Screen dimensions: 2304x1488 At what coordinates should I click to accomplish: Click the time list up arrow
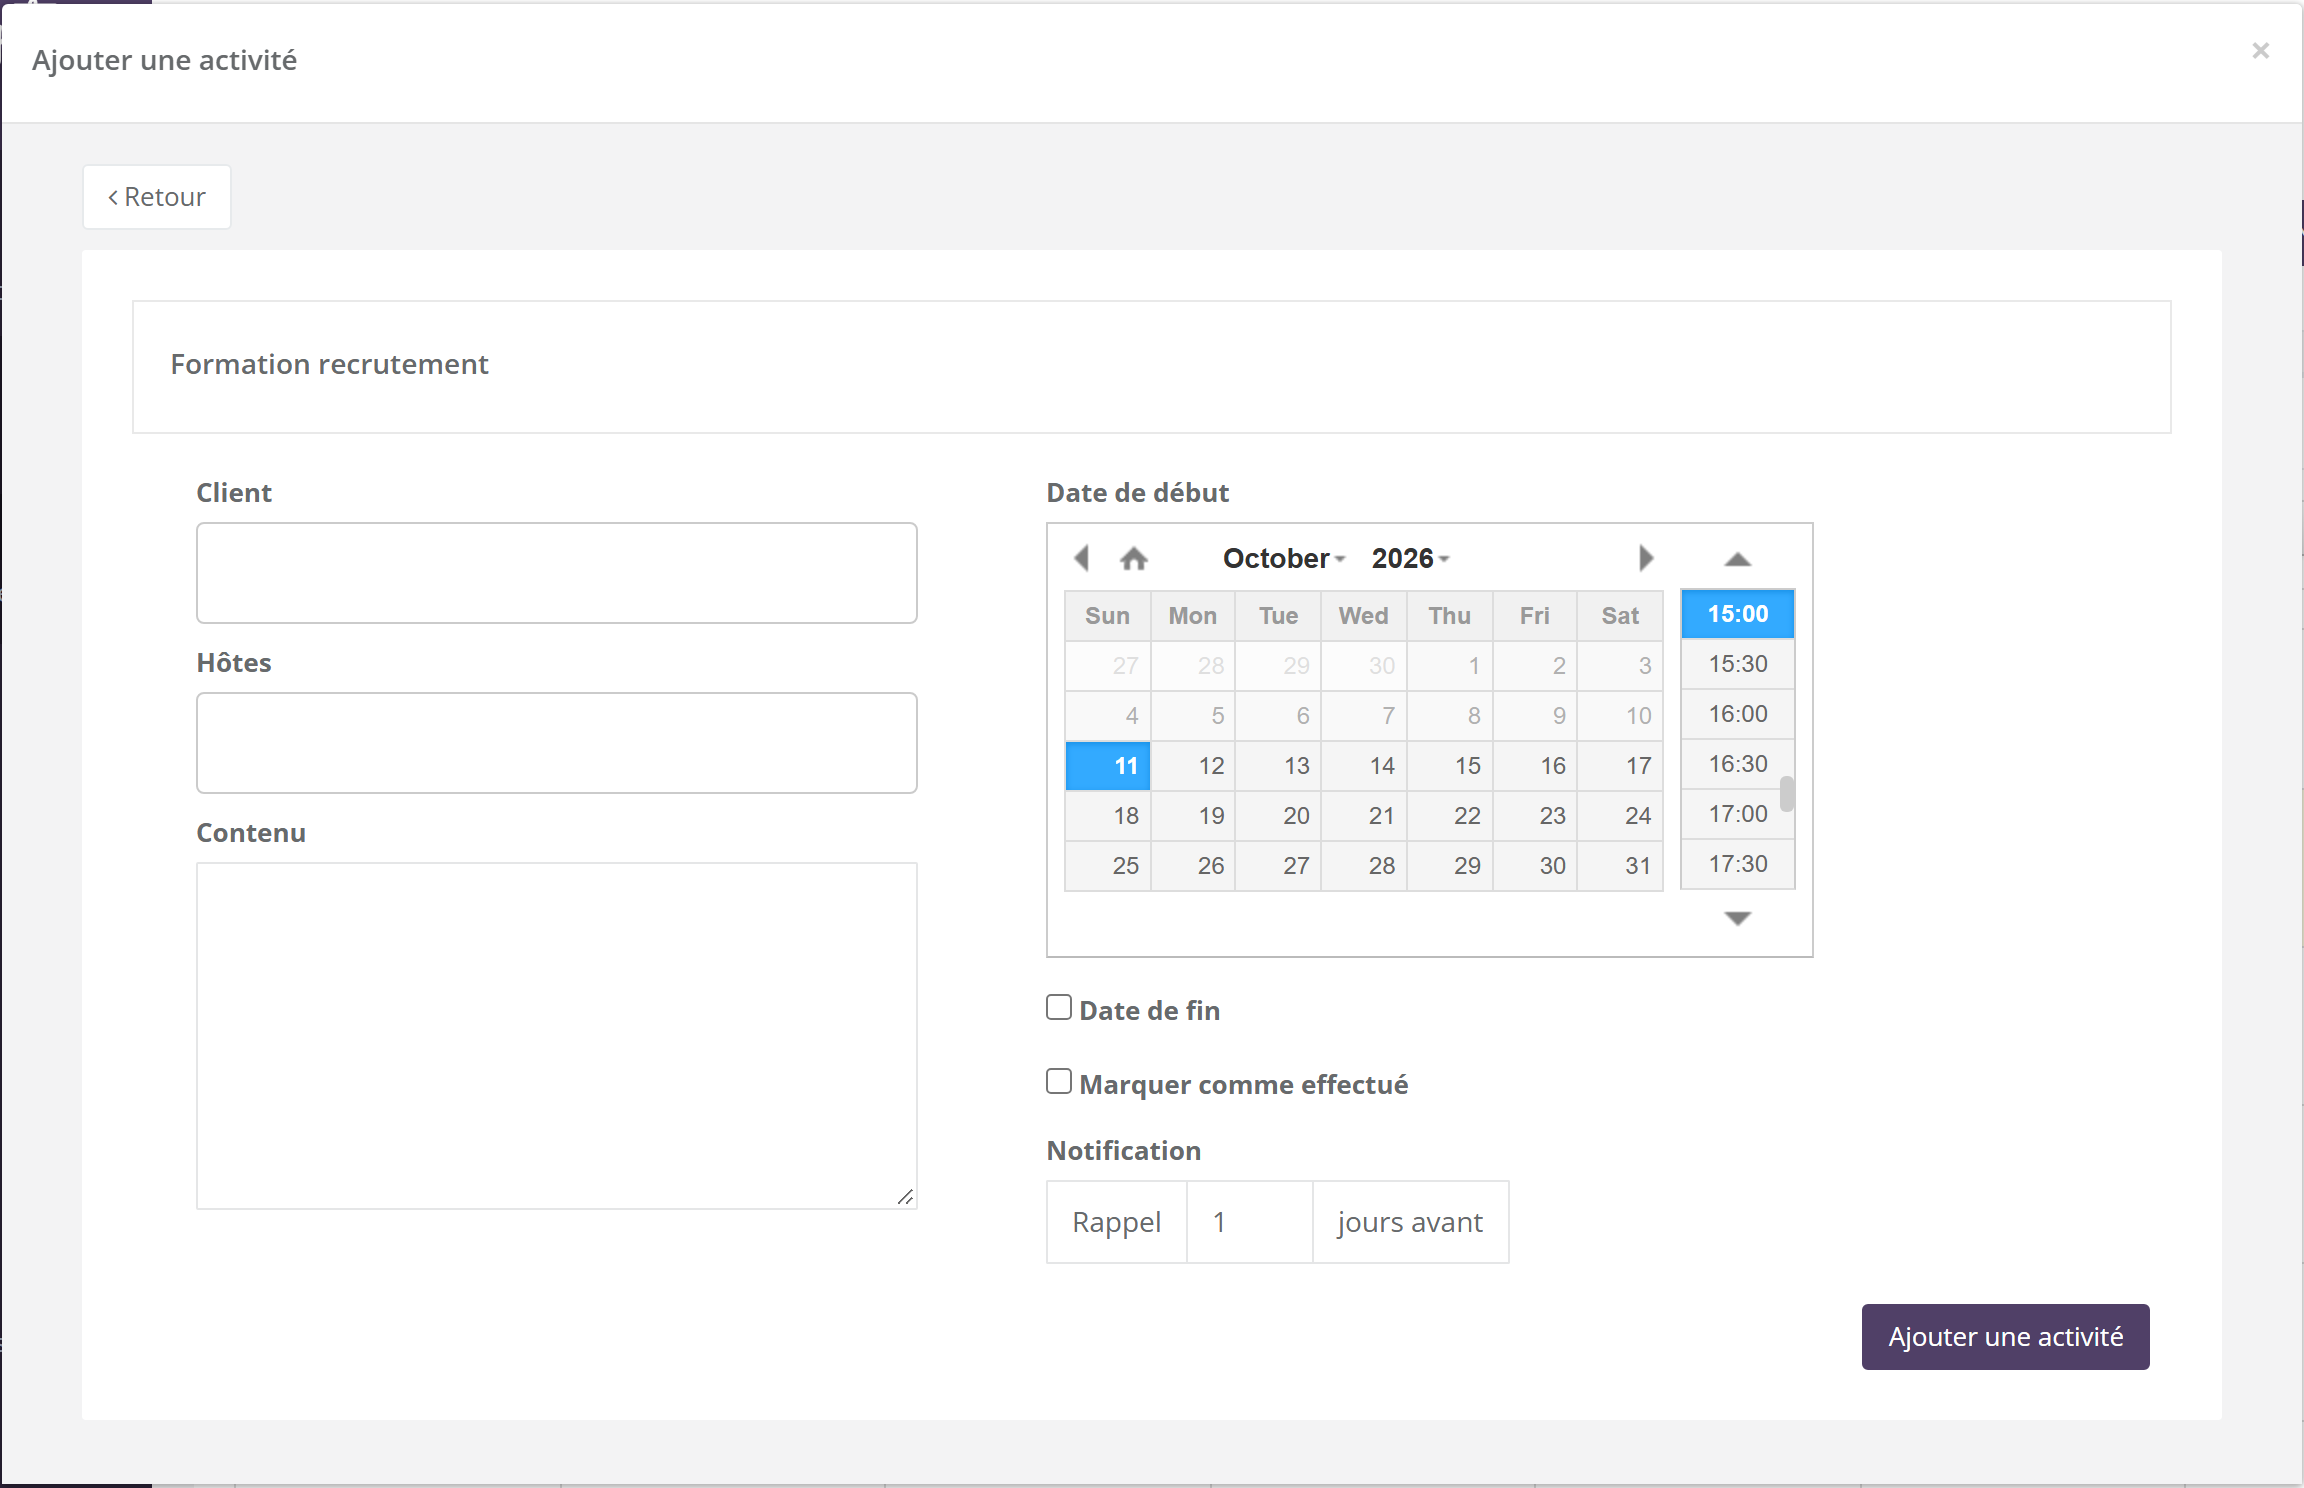1738,560
